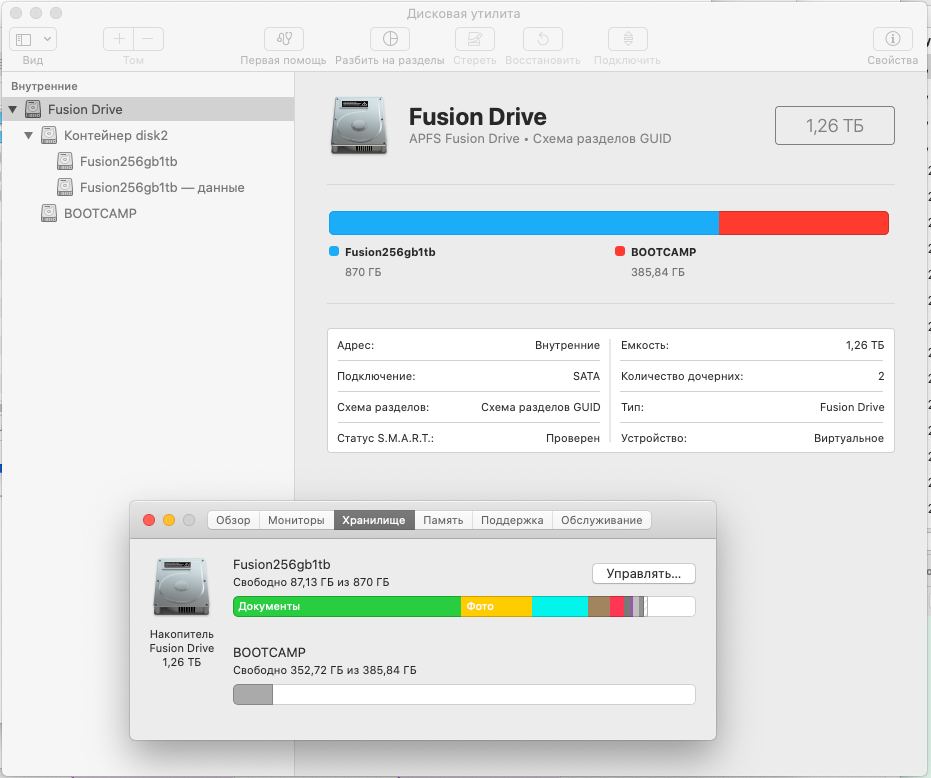Minimize the storage information window
The image size is (931, 778).
point(169,520)
